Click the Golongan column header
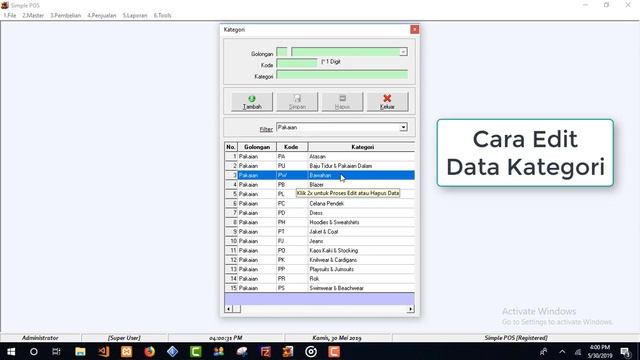The image size is (640, 360). point(257,147)
